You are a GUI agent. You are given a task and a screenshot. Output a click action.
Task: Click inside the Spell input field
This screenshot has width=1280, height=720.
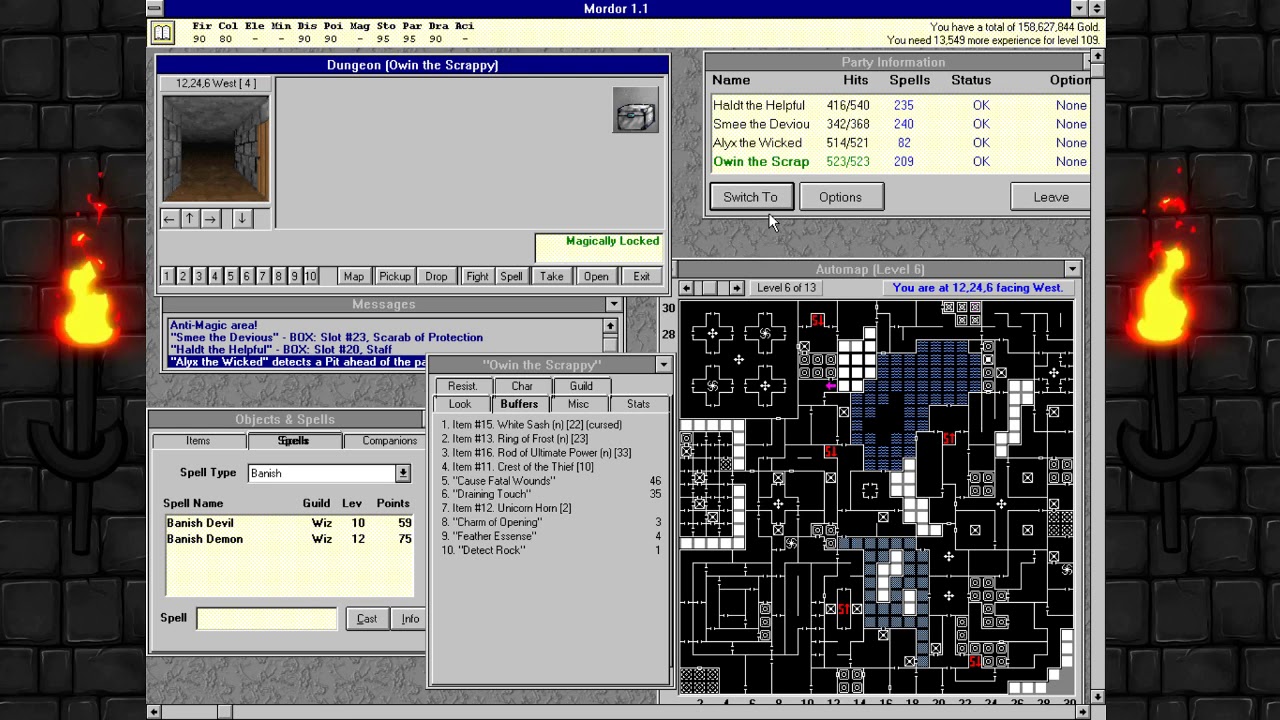[267, 619]
